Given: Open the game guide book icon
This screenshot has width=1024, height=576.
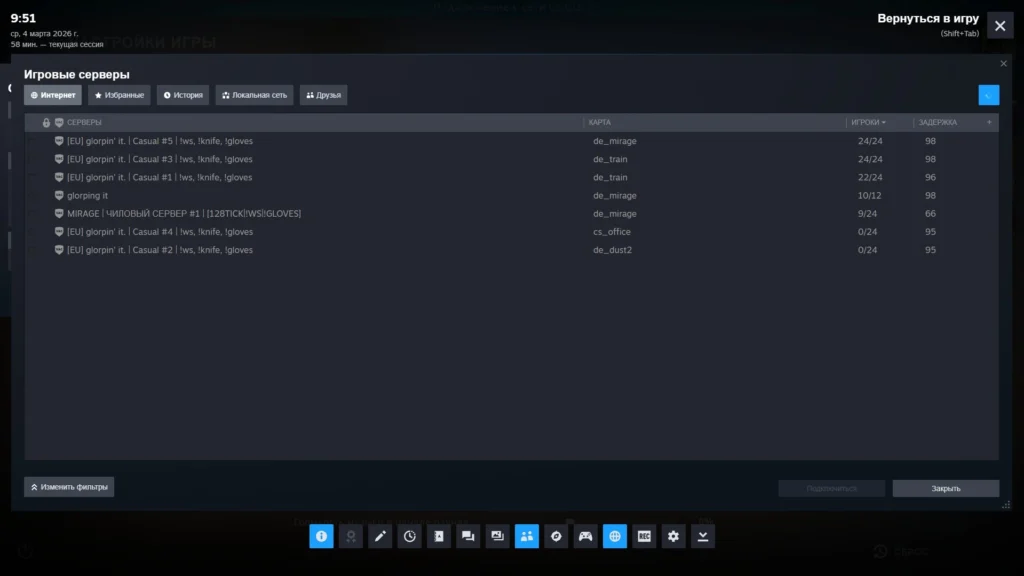Looking at the screenshot, I should pos(438,536).
